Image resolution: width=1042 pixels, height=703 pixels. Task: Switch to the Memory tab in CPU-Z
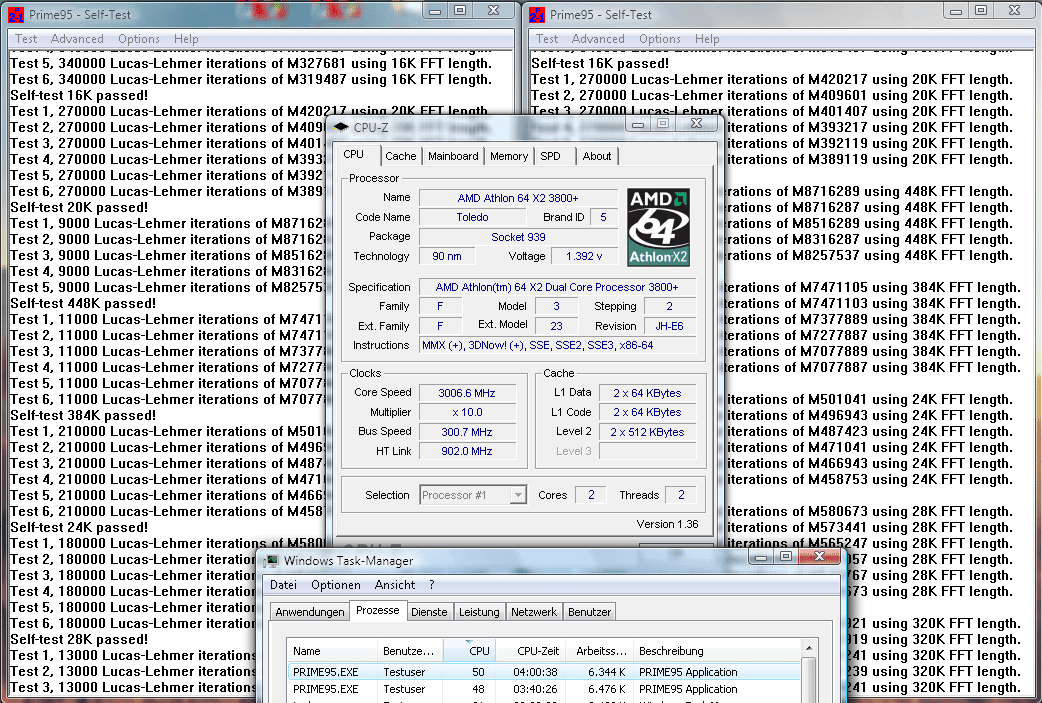pos(509,156)
